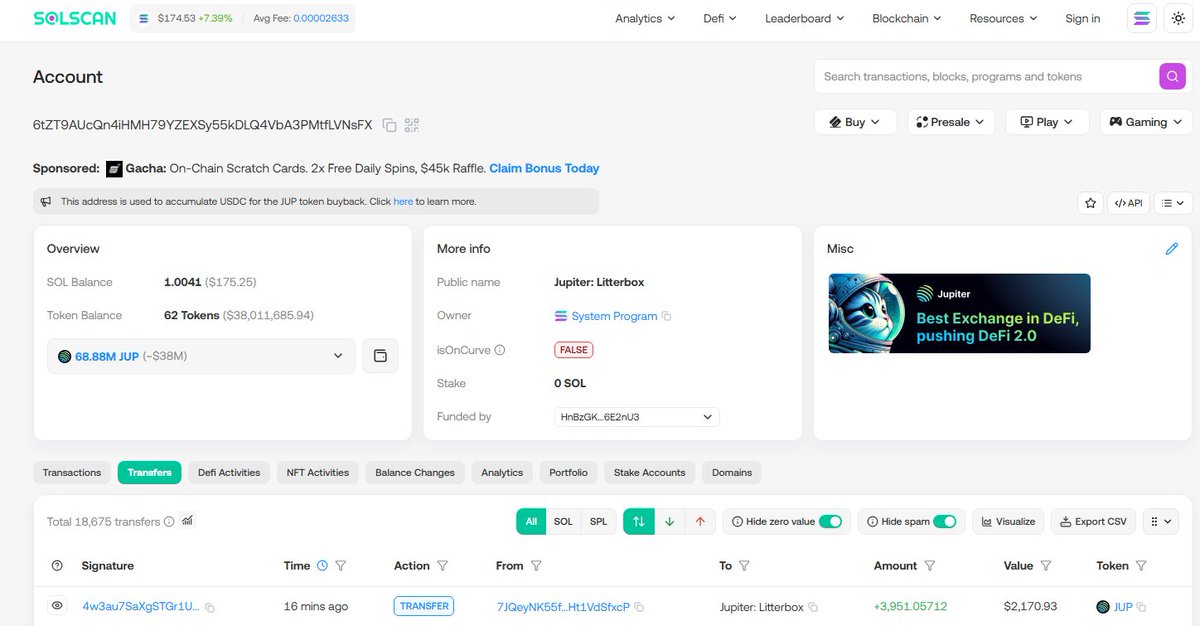Filter the Signature column help icon
The width and height of the screenshot is (1200, 626).
(57, 566)
